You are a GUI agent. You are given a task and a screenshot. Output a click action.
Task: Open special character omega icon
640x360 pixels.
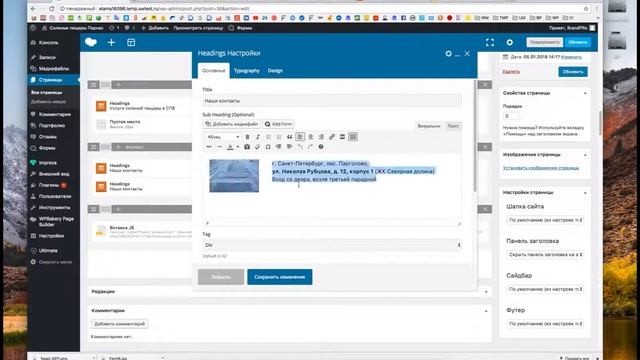[x=268, y=147]
